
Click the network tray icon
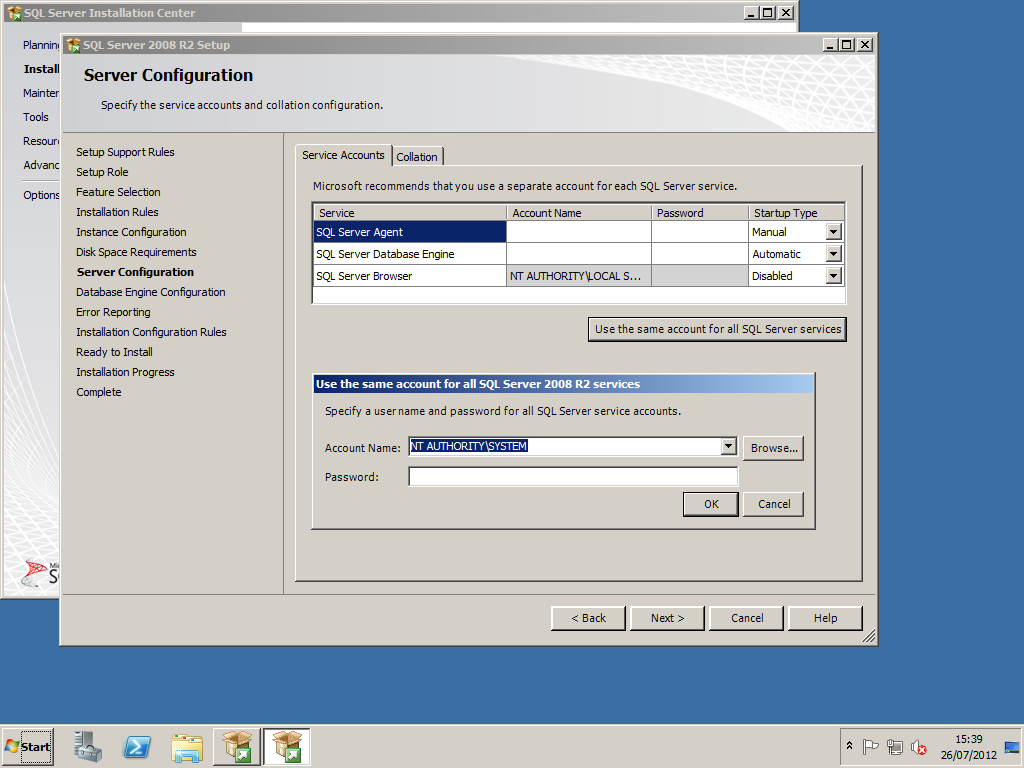[895, 746]
